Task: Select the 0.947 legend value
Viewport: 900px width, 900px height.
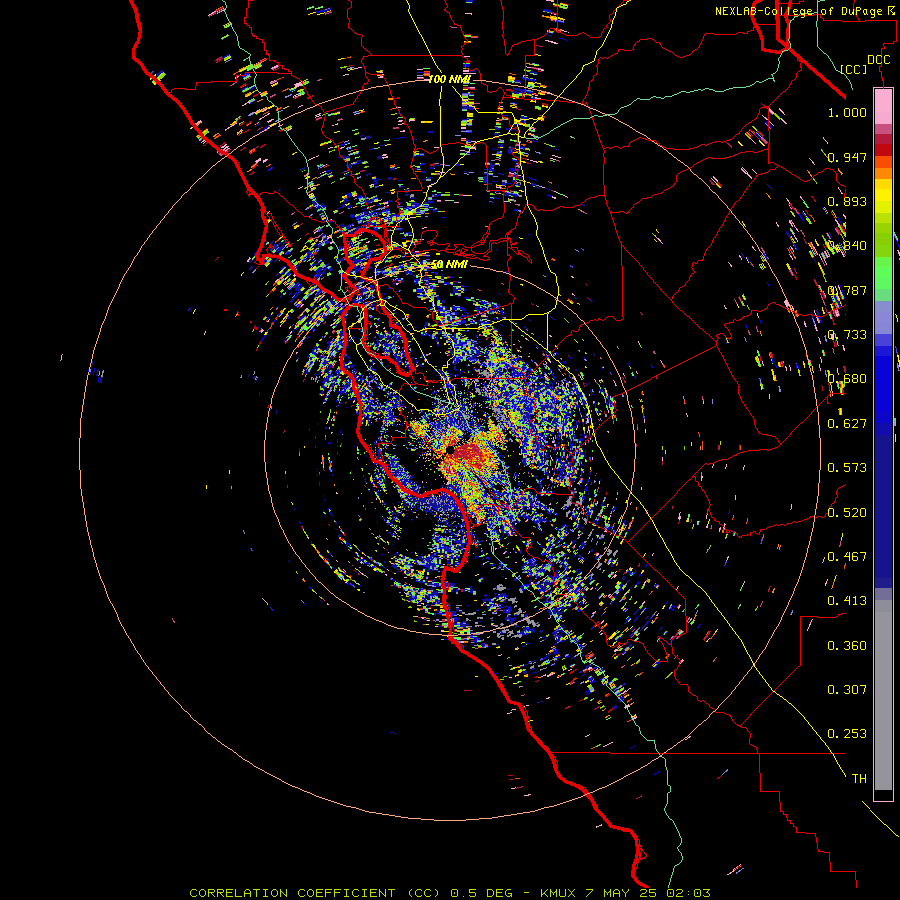Action: (x=847, y=157)
